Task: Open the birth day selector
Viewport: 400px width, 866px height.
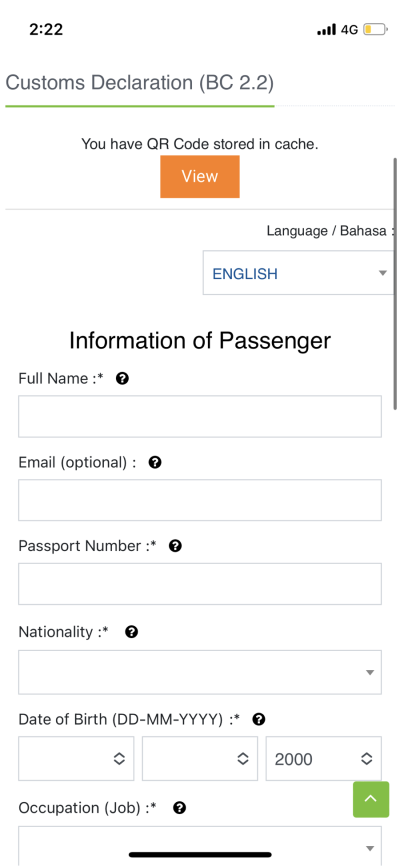Action: 76,758
